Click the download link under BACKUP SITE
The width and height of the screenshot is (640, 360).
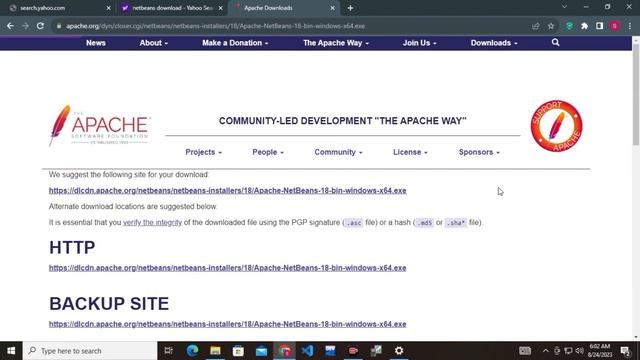pyautogui.click(x=227, y=324)
